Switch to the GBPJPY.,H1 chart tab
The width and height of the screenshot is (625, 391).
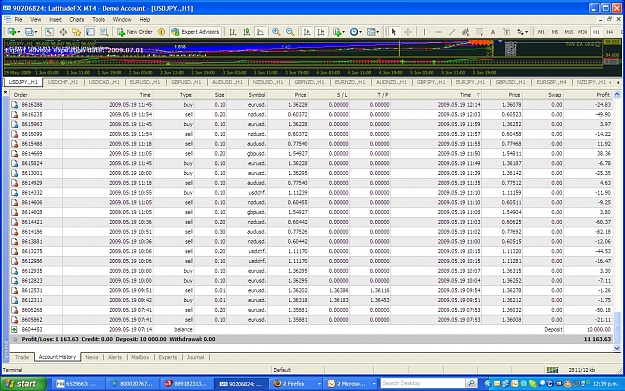tap(431, 82)
